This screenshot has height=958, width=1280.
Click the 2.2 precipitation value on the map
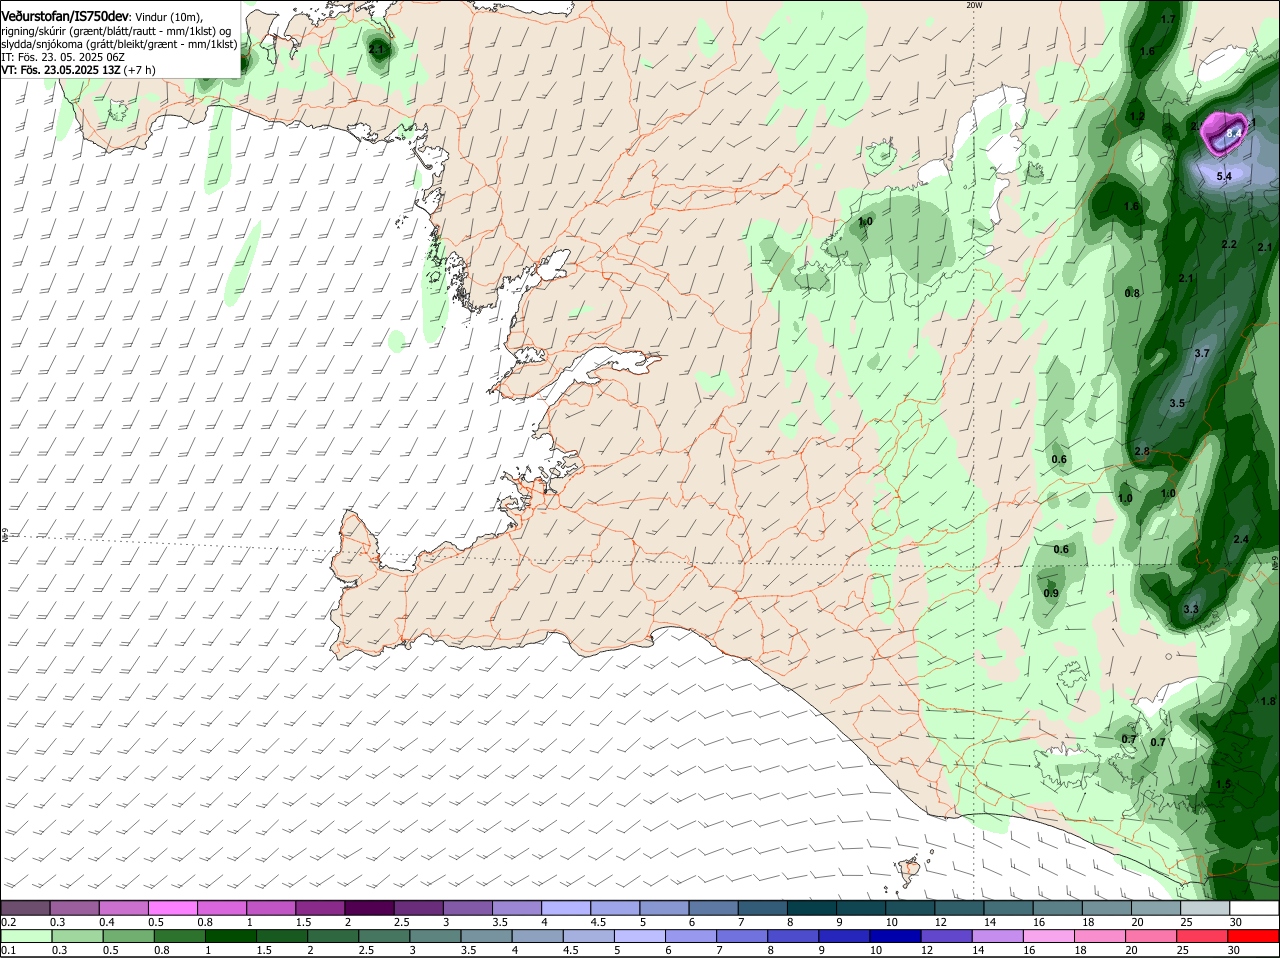click(x=1230, y=244)
